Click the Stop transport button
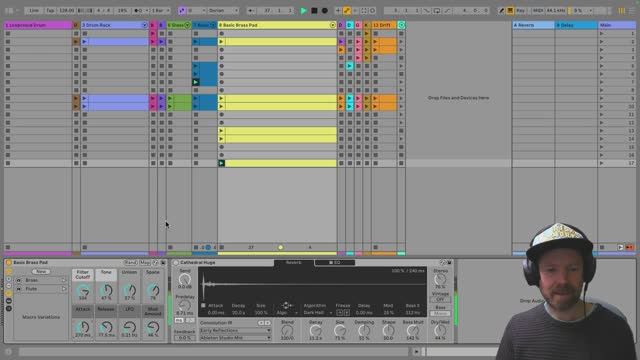640x360 pixels. coord(314,11)
